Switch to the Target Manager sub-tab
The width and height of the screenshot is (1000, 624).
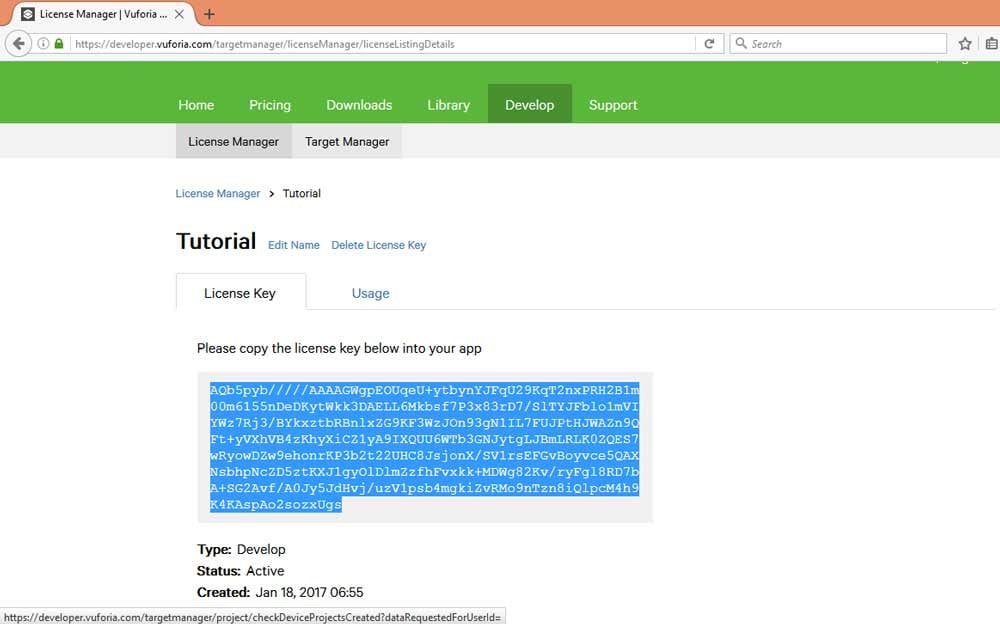[347, 142]
